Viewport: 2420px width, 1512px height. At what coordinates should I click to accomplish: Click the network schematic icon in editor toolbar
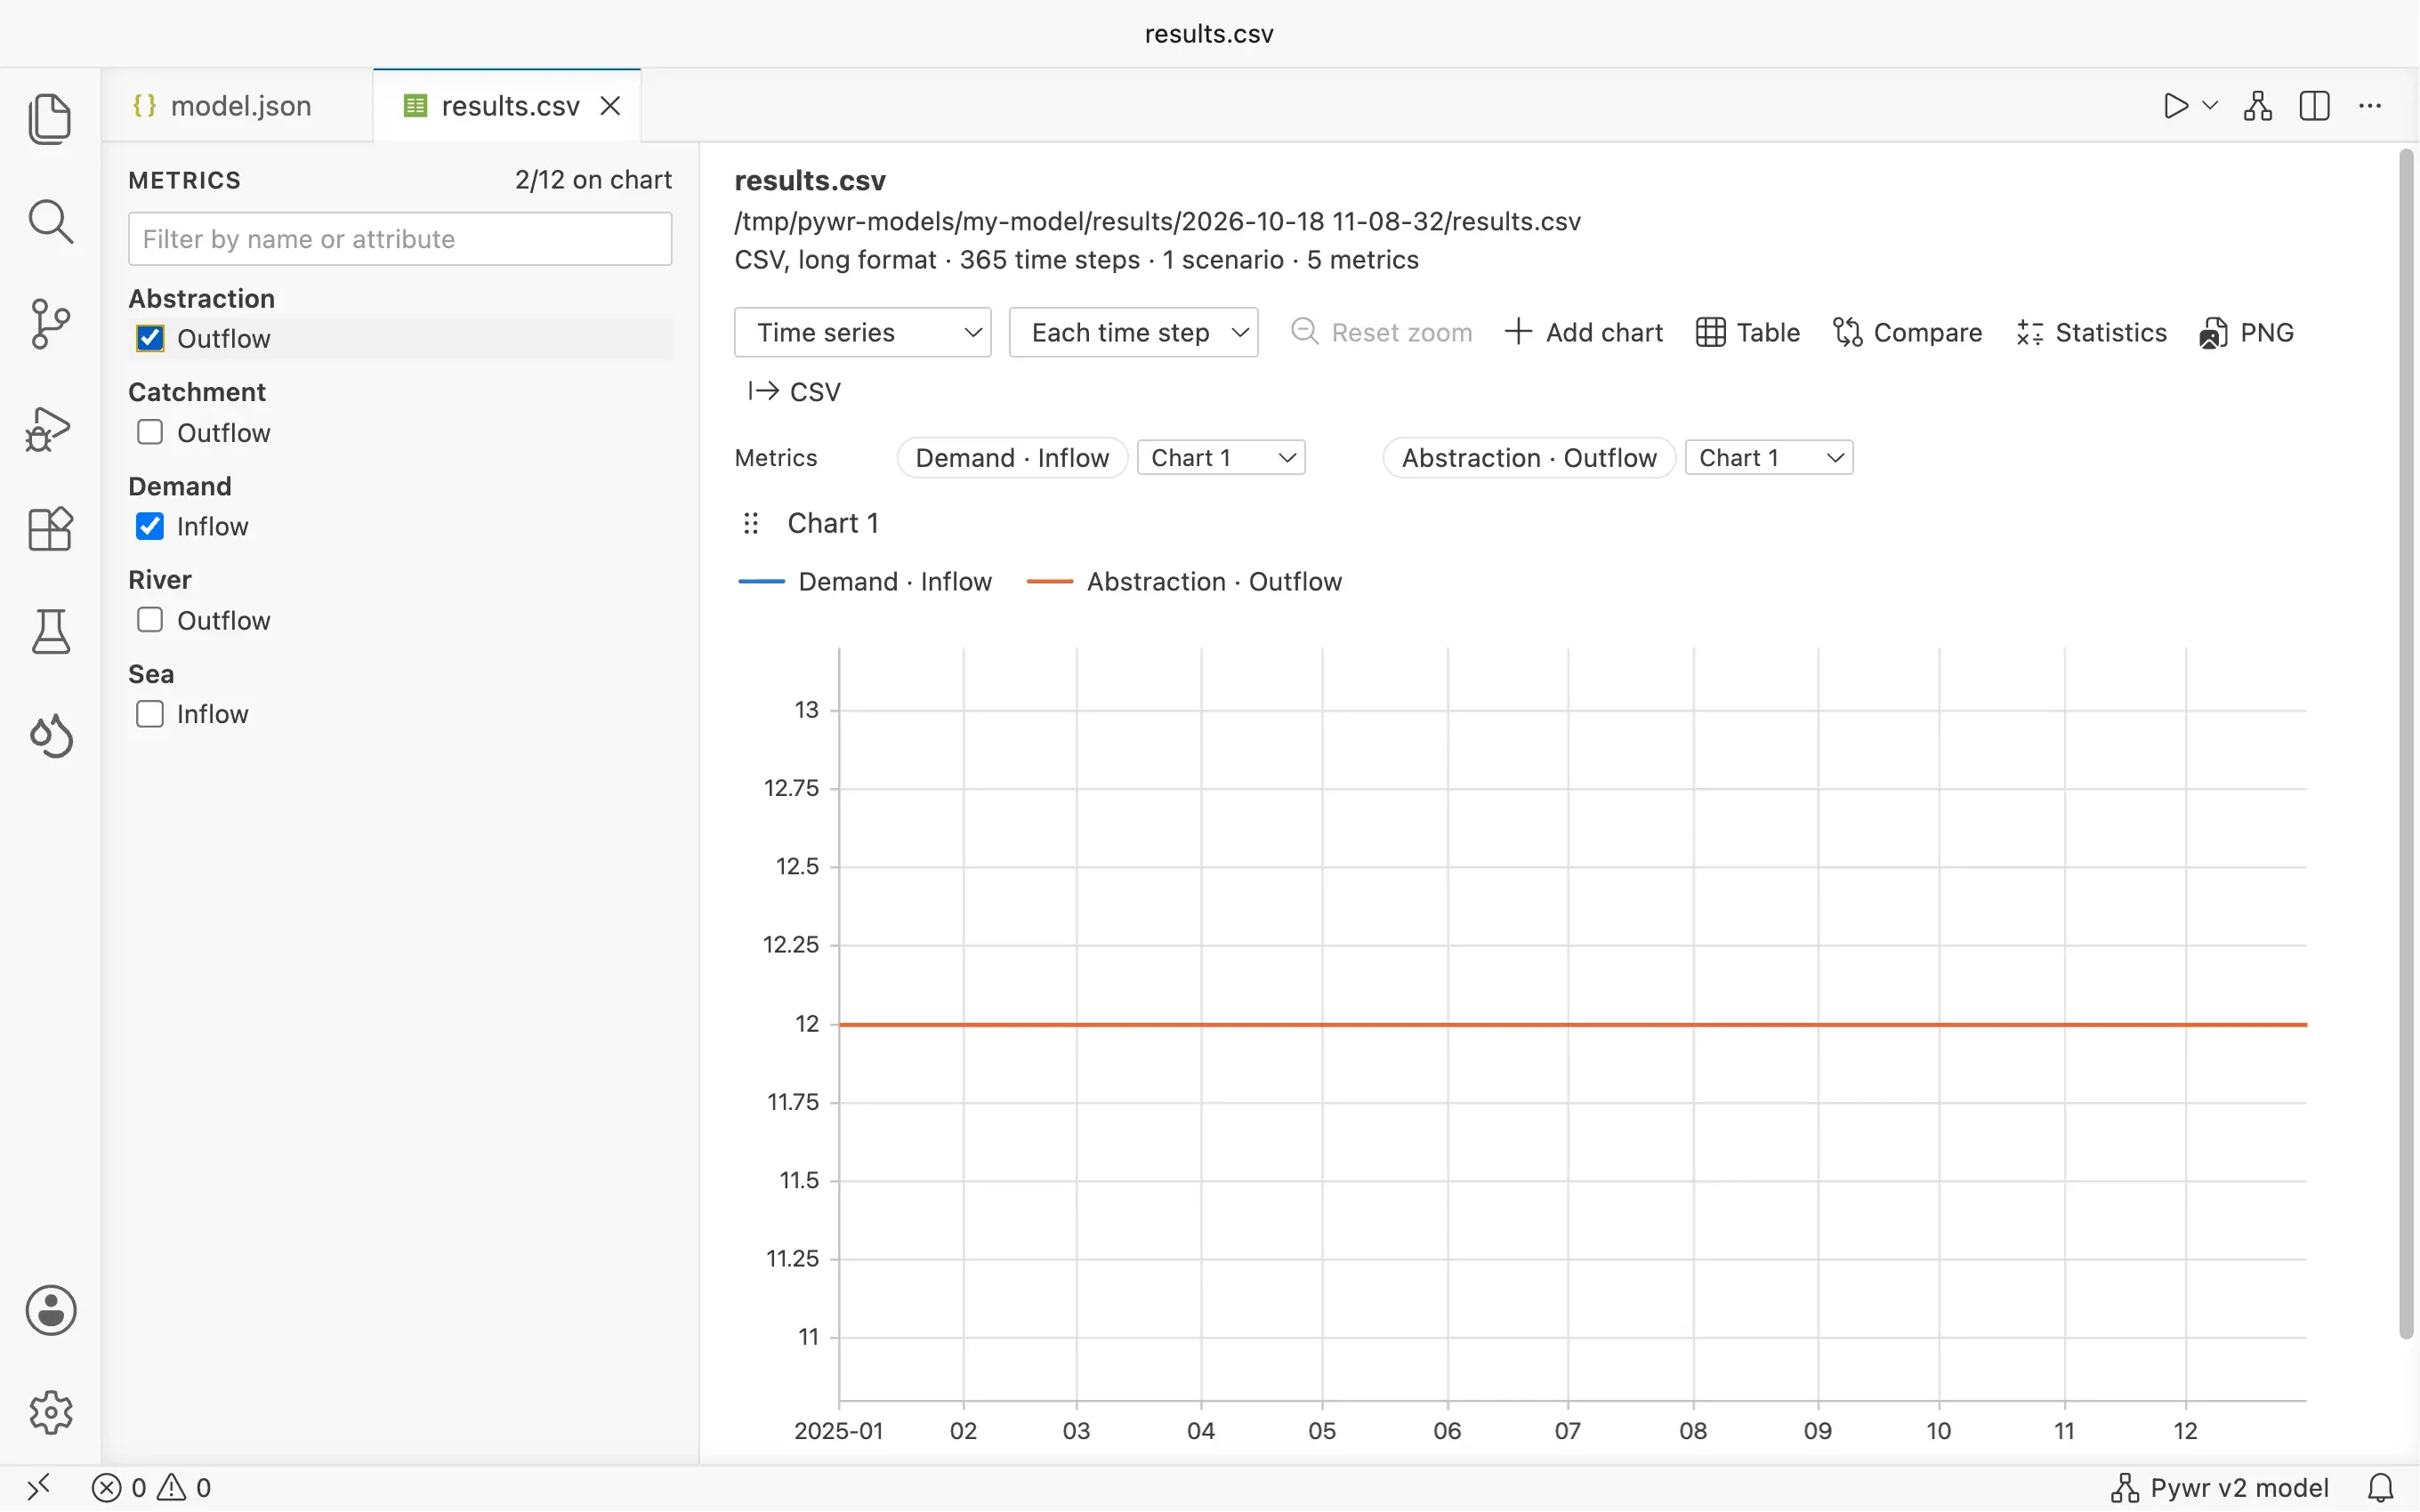tap(2258, 106)
